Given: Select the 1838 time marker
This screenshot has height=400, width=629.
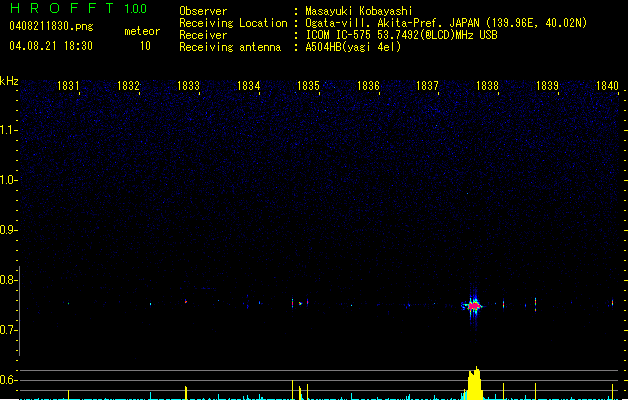Looking at the screenshot, I should pyautogui.click(x=487, y=87).
